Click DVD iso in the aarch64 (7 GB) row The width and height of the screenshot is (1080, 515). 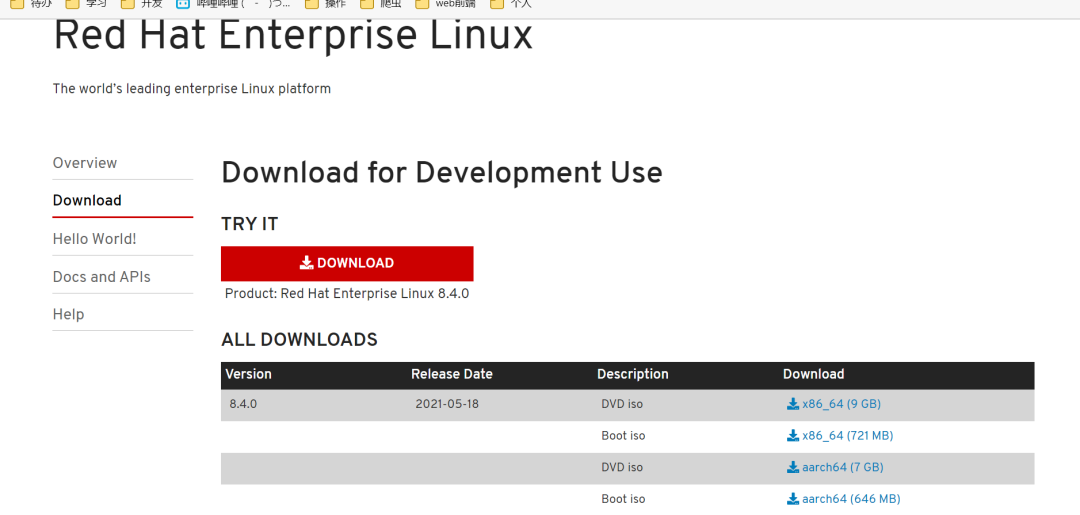(x=622, y=467)
